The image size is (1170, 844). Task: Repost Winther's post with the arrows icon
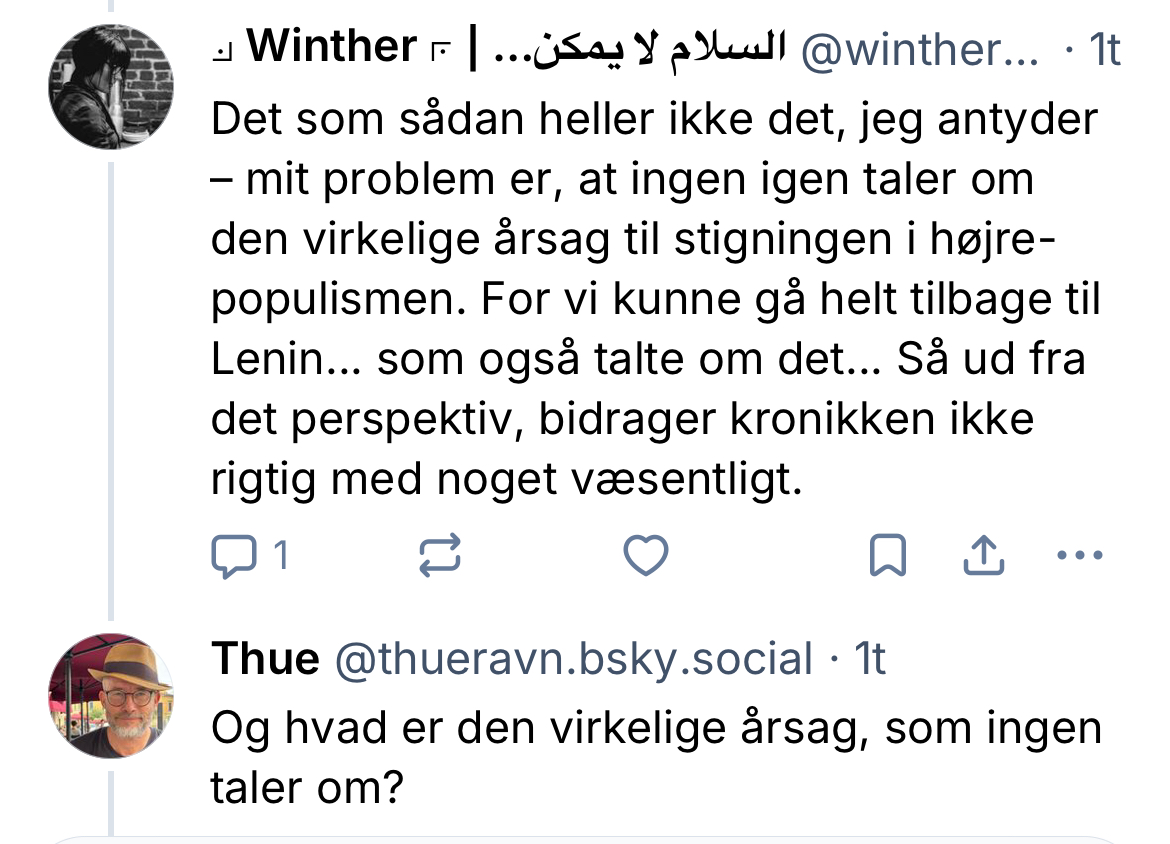click(x=439, y=556)
